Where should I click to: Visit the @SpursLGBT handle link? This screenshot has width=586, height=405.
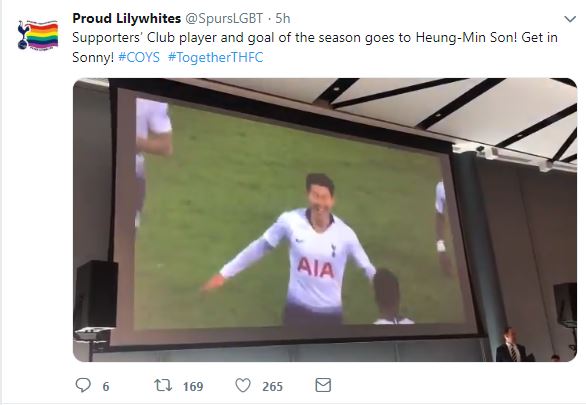tap(224, 18)
